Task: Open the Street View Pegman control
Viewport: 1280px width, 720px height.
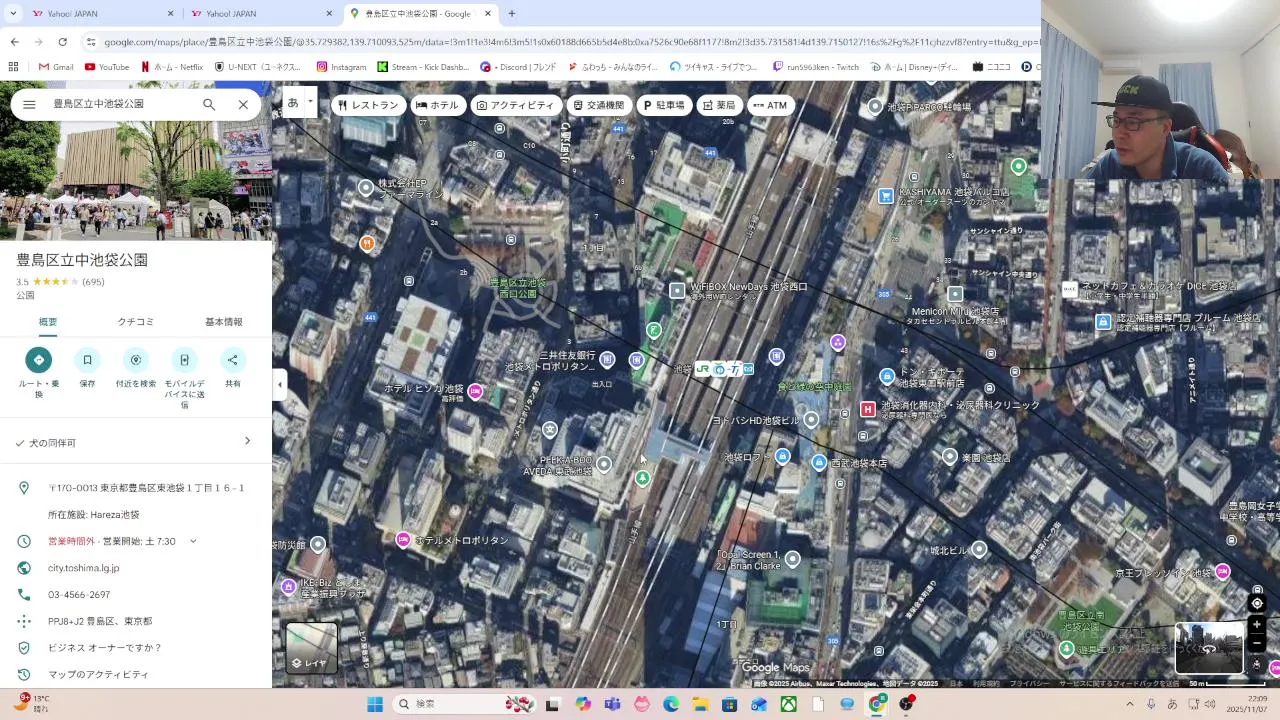Action: coord(1257,664)
